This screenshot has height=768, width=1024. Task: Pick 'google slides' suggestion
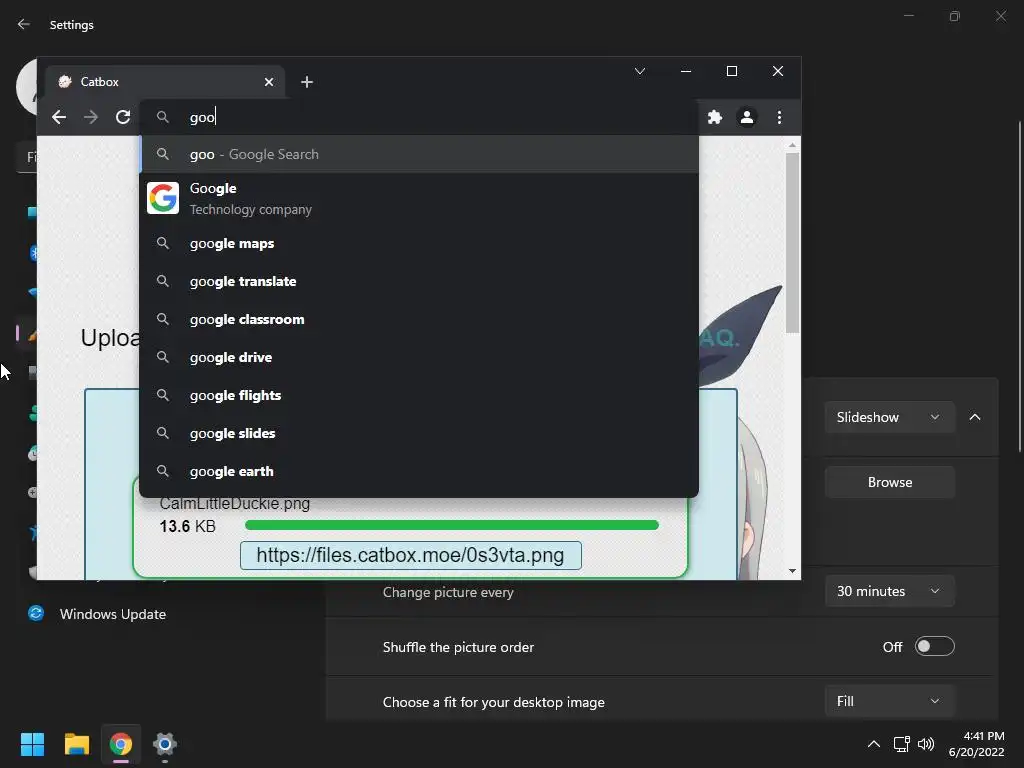pyautogui.click(x=419, y=433)
